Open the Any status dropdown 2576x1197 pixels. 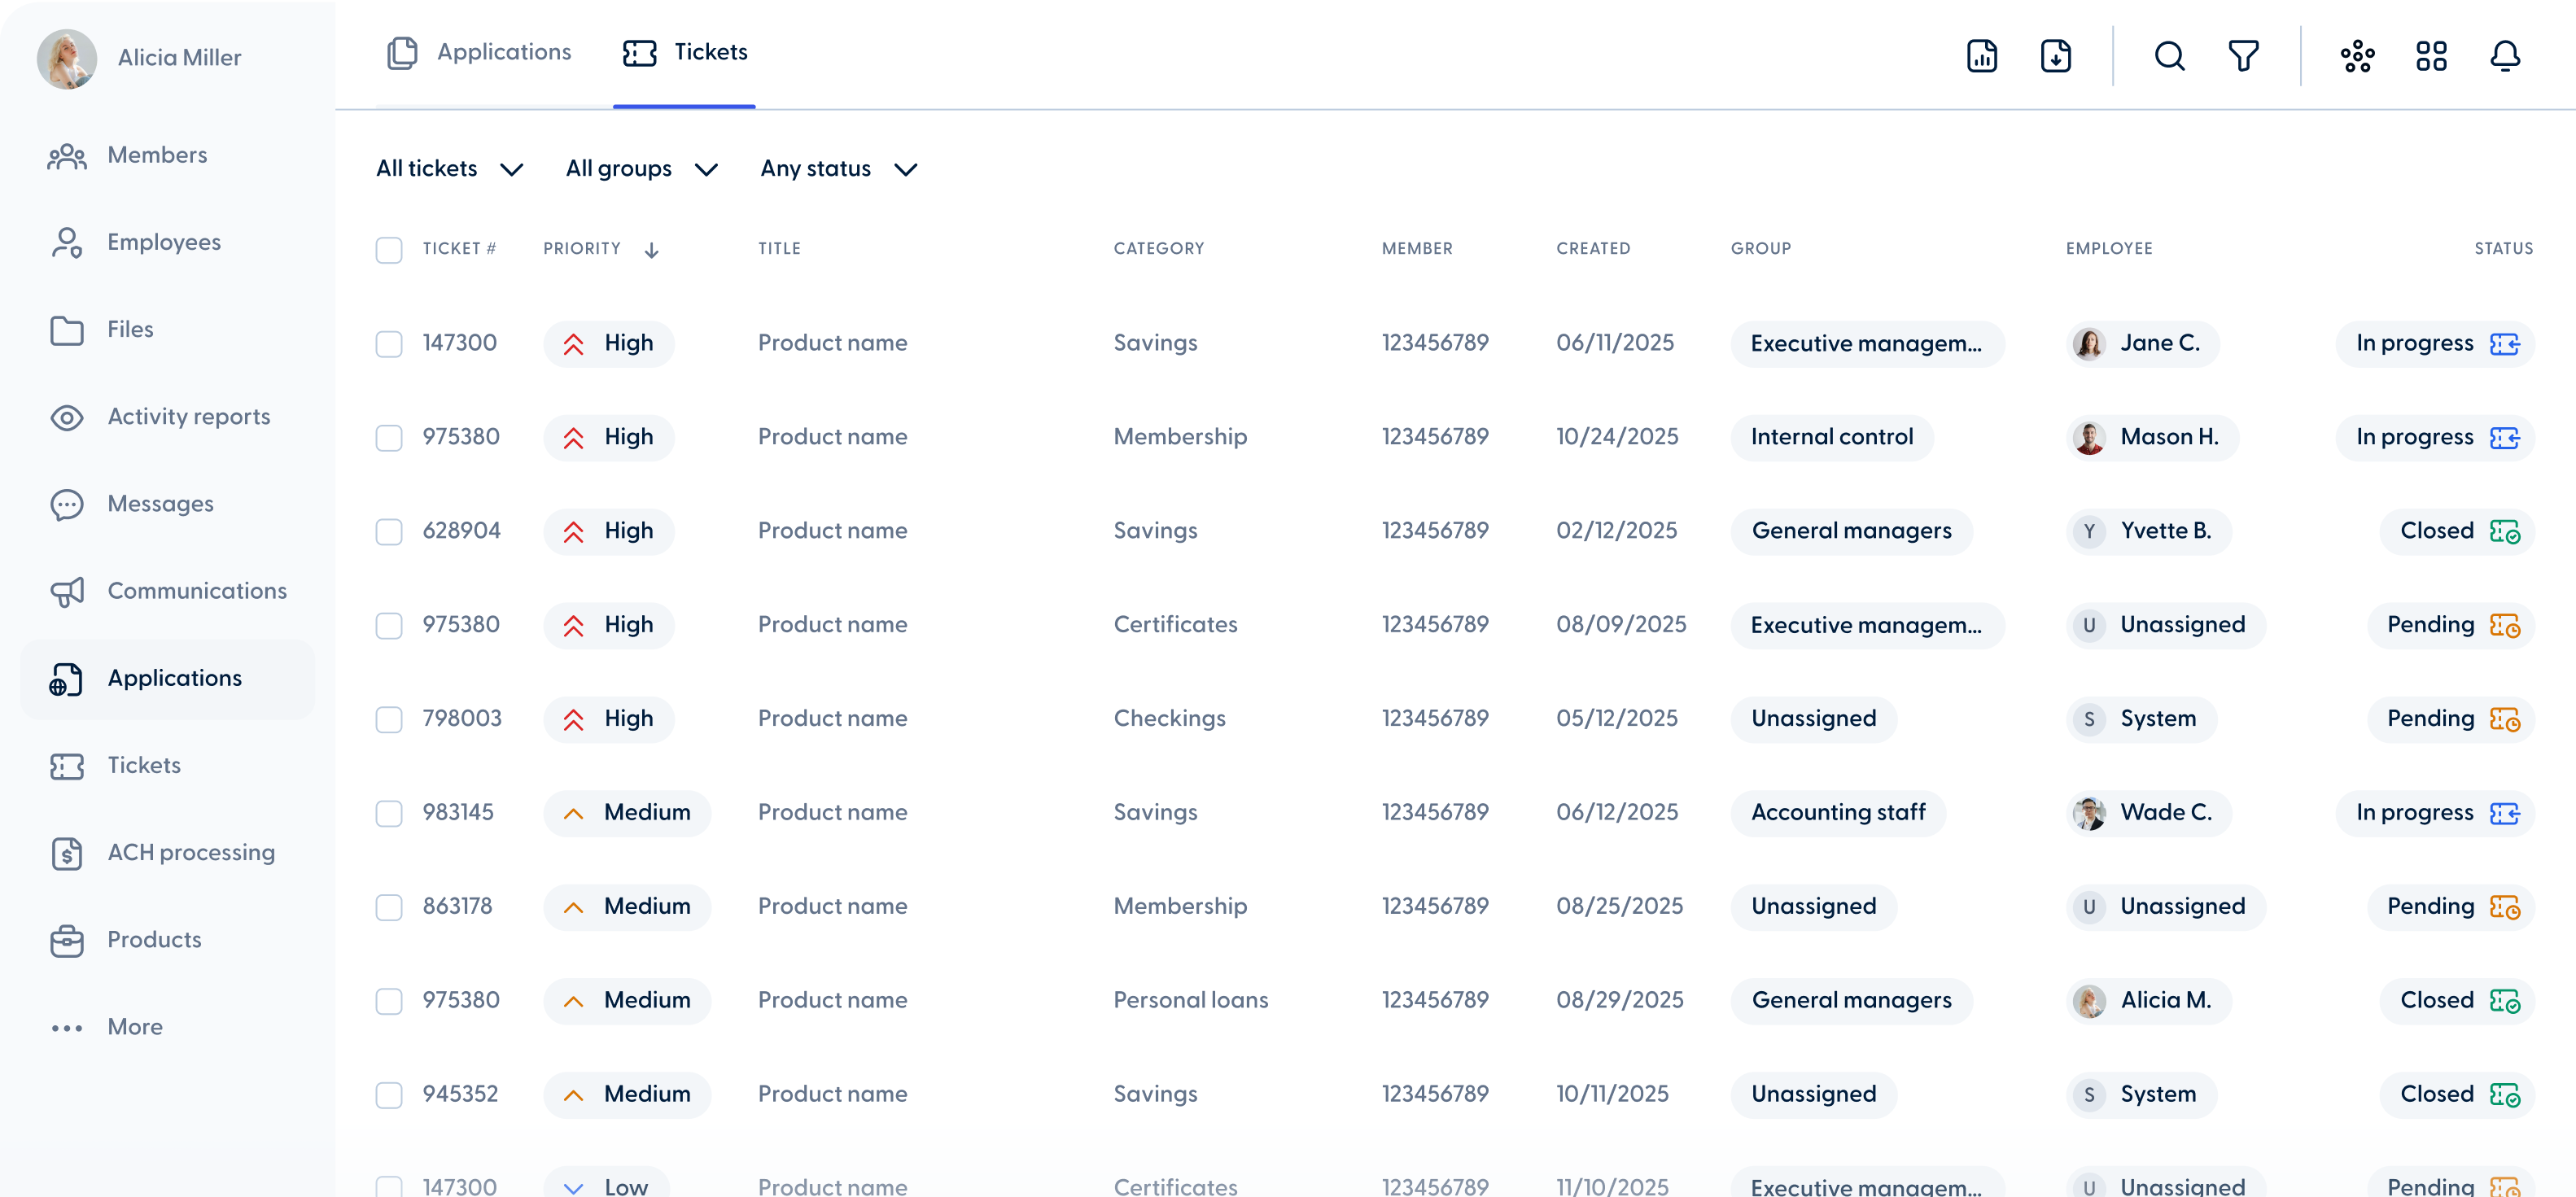pos(838,168)
